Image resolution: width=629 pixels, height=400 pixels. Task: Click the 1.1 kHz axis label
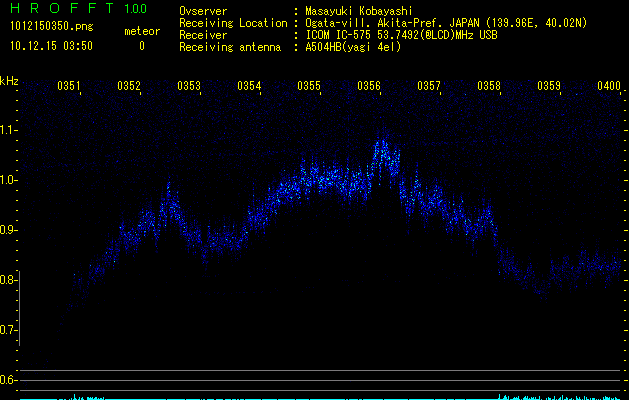tap(8, 130)
